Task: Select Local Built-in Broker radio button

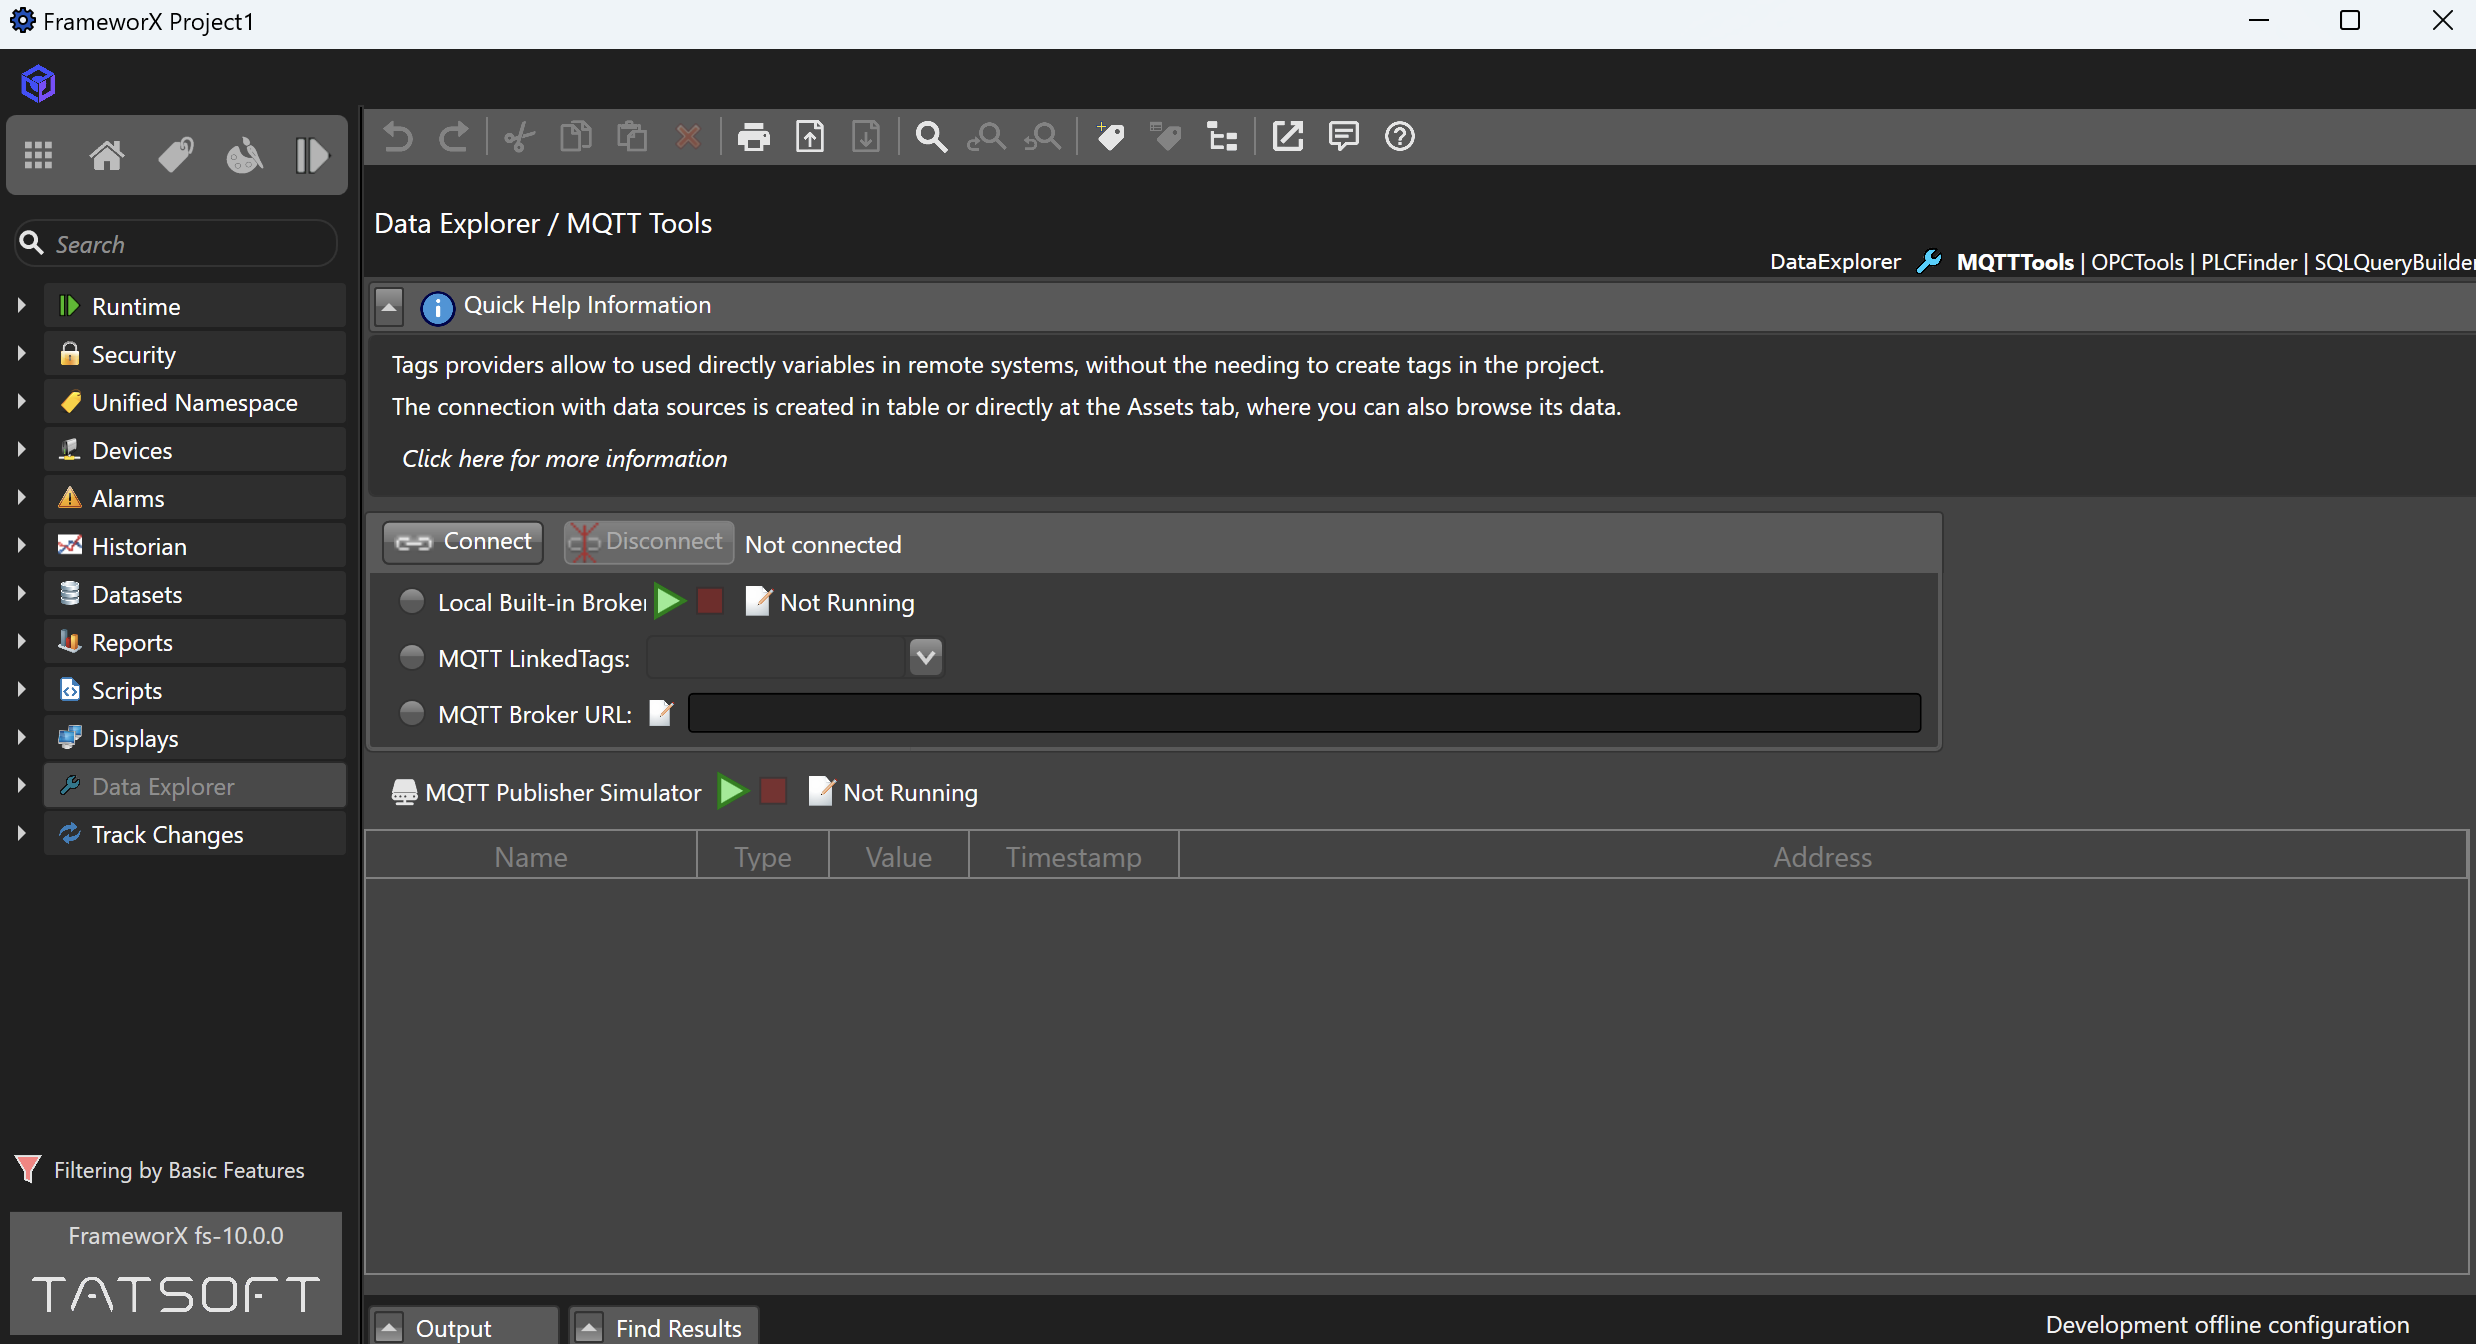Action: click(x=411, y=601)
